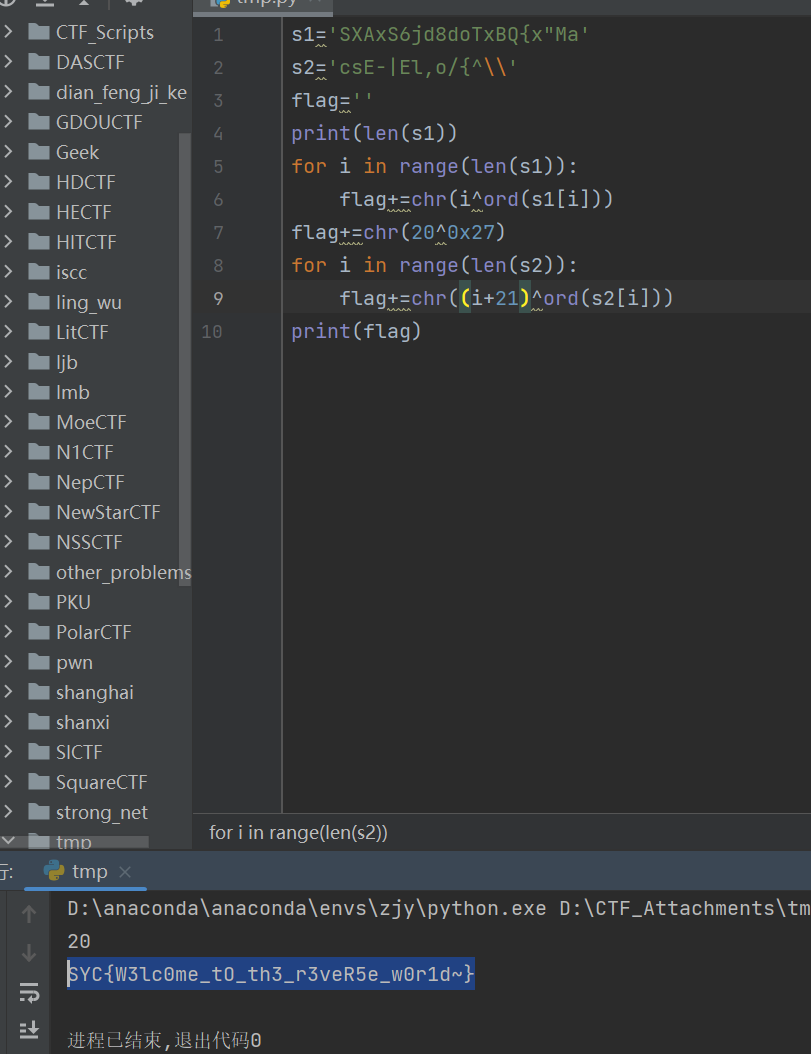
Task: Expand the PolarCTF folder chevron
Action: [x=9, y=632]
